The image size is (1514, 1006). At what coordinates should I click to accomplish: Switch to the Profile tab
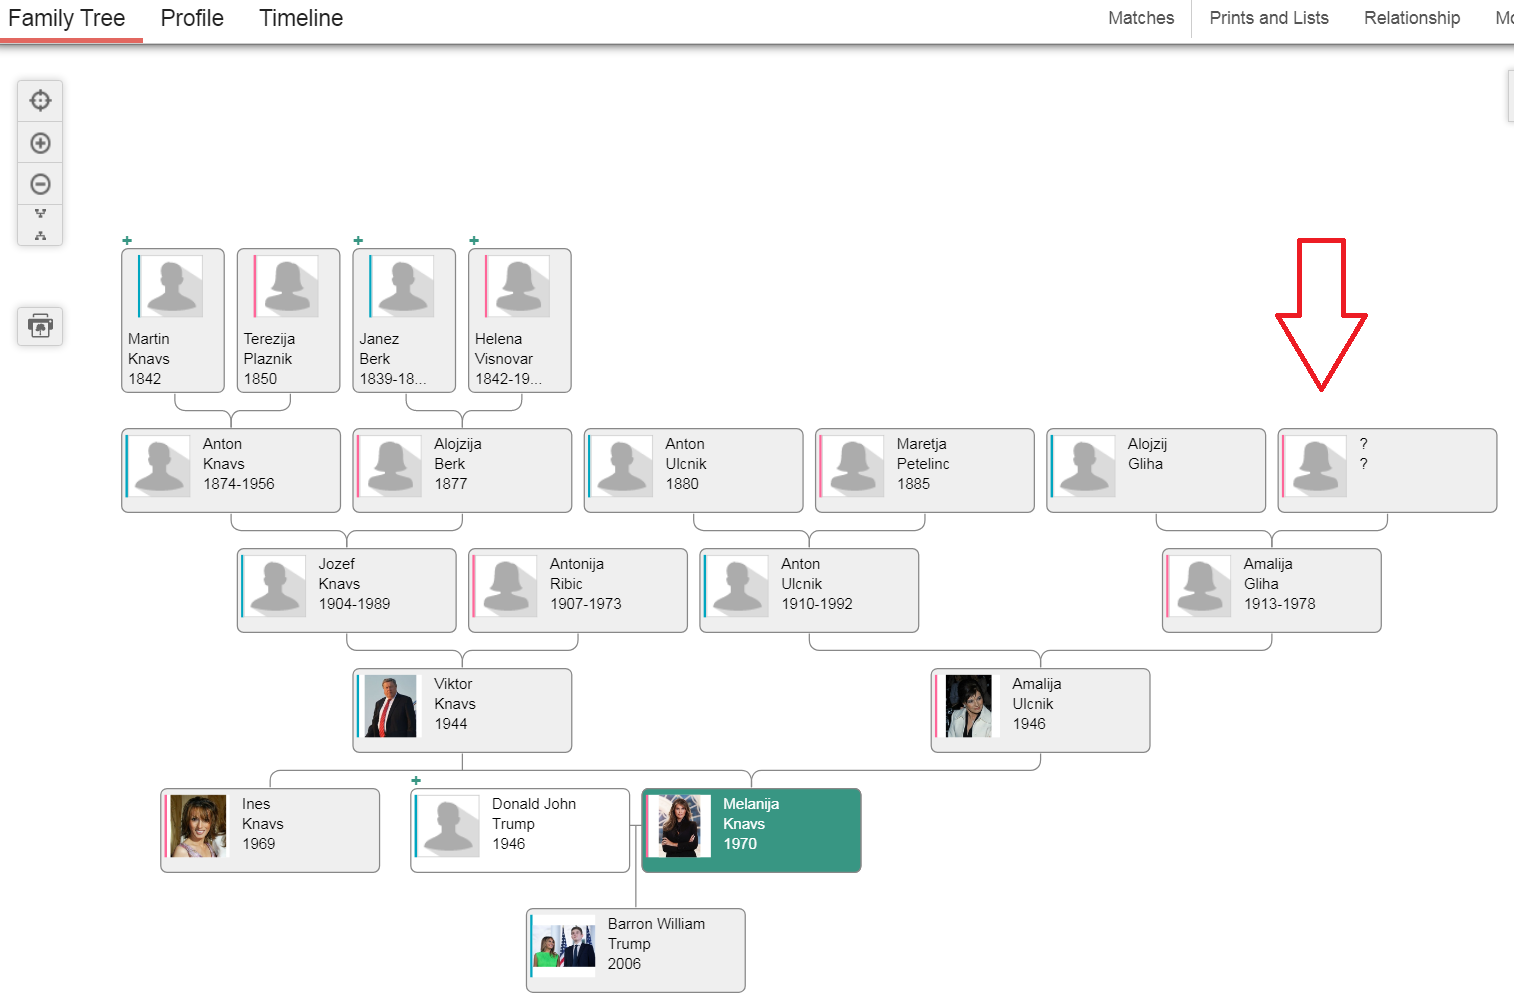(192, 18)
